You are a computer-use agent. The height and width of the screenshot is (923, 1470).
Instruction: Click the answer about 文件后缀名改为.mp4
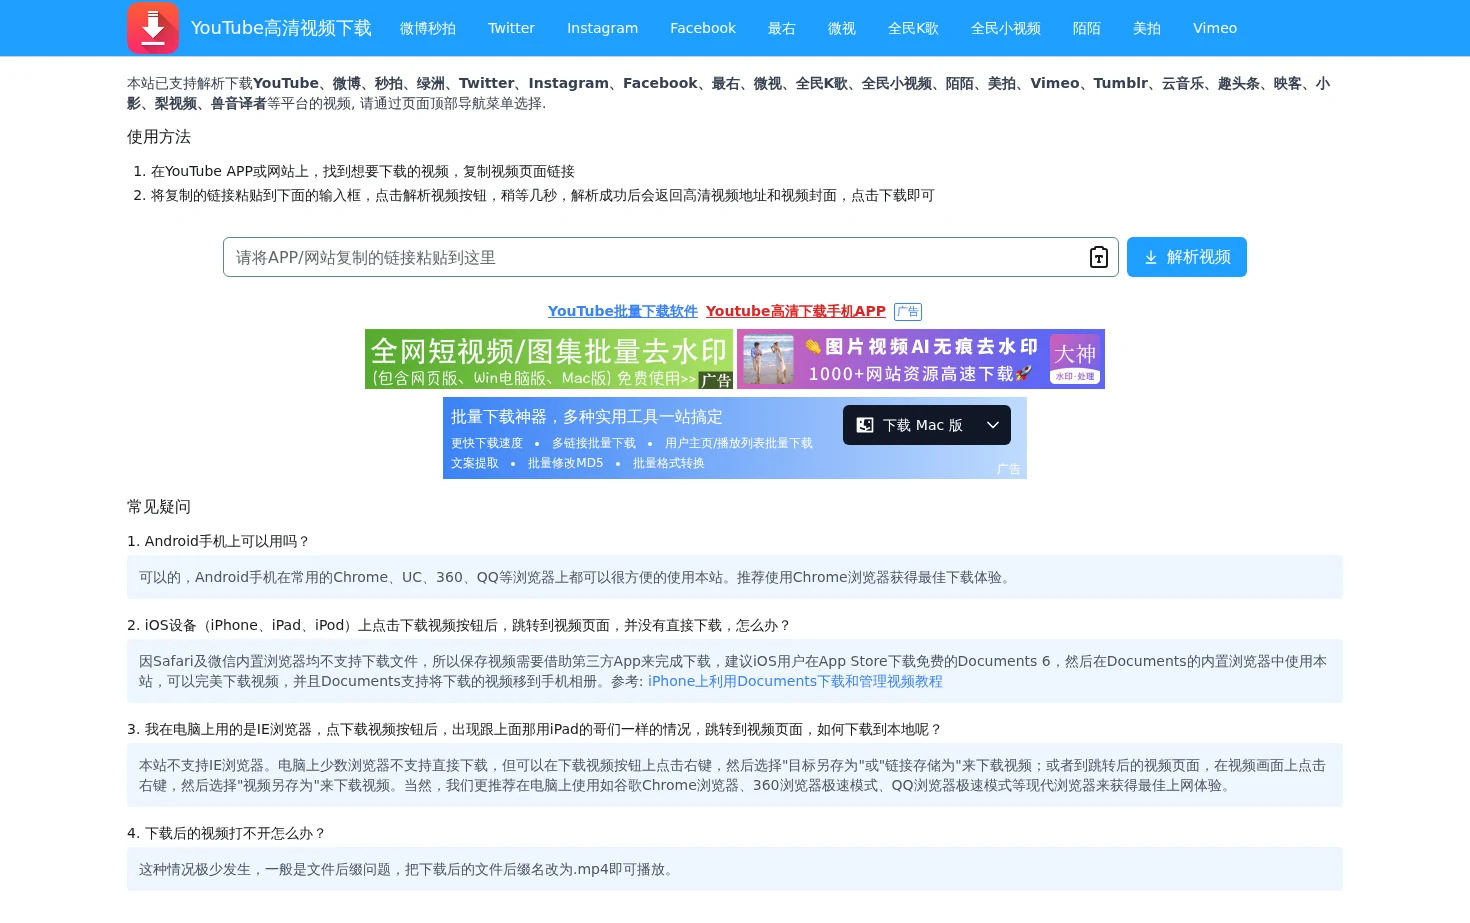pyautogui.click(x=735, y=869)
